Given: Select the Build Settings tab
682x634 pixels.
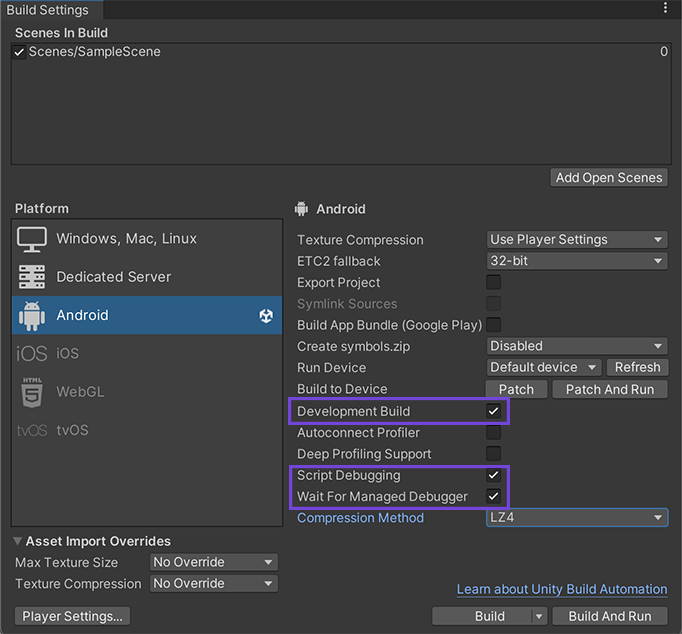Looking at the screenshot, I should pyautogui.click(x=48, y=10).
